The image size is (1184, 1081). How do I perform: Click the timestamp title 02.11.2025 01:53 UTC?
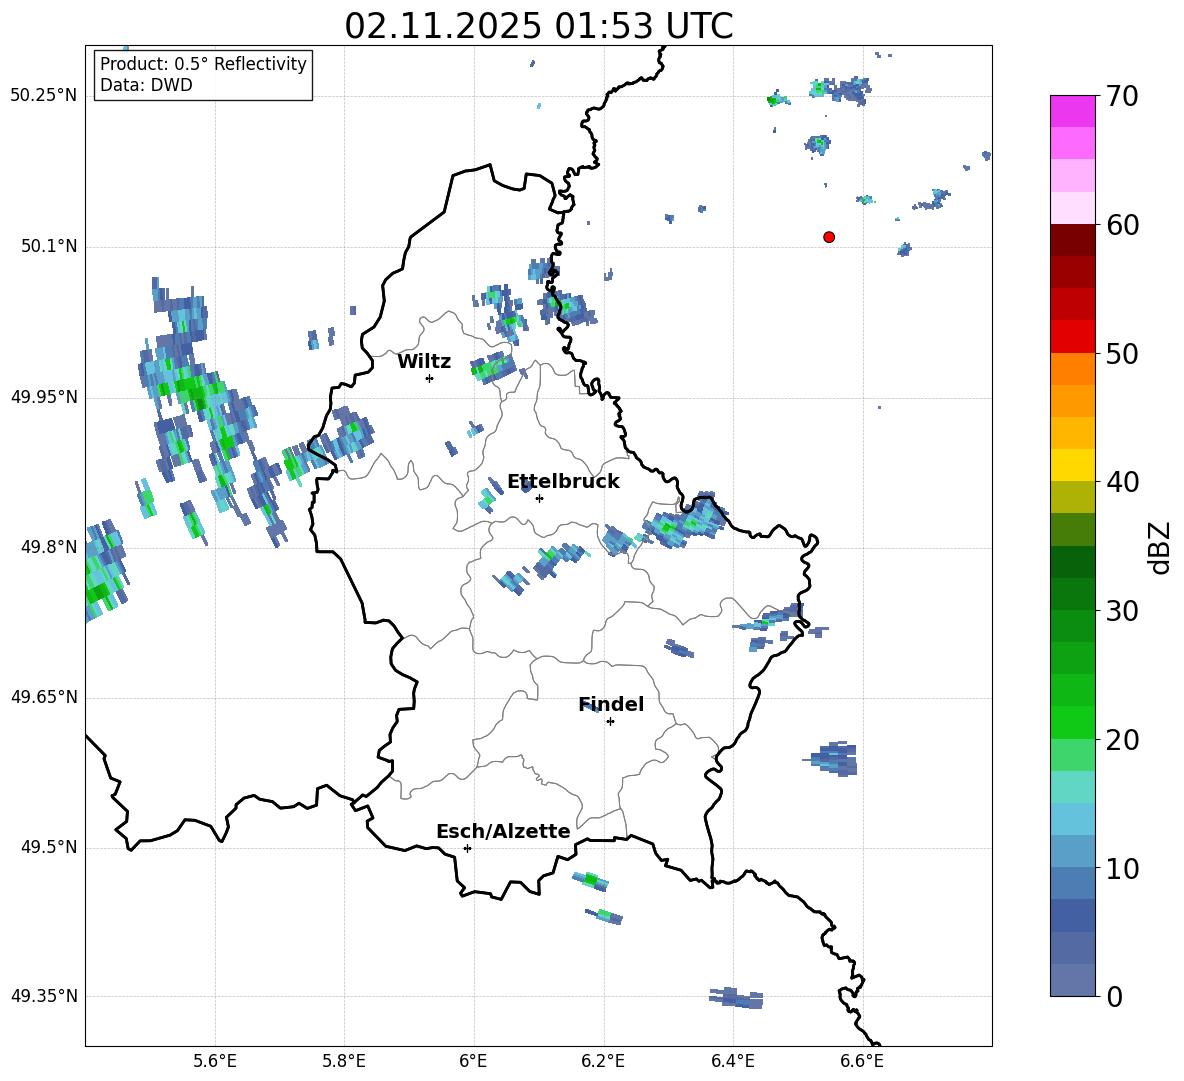[x=538, y=26]
